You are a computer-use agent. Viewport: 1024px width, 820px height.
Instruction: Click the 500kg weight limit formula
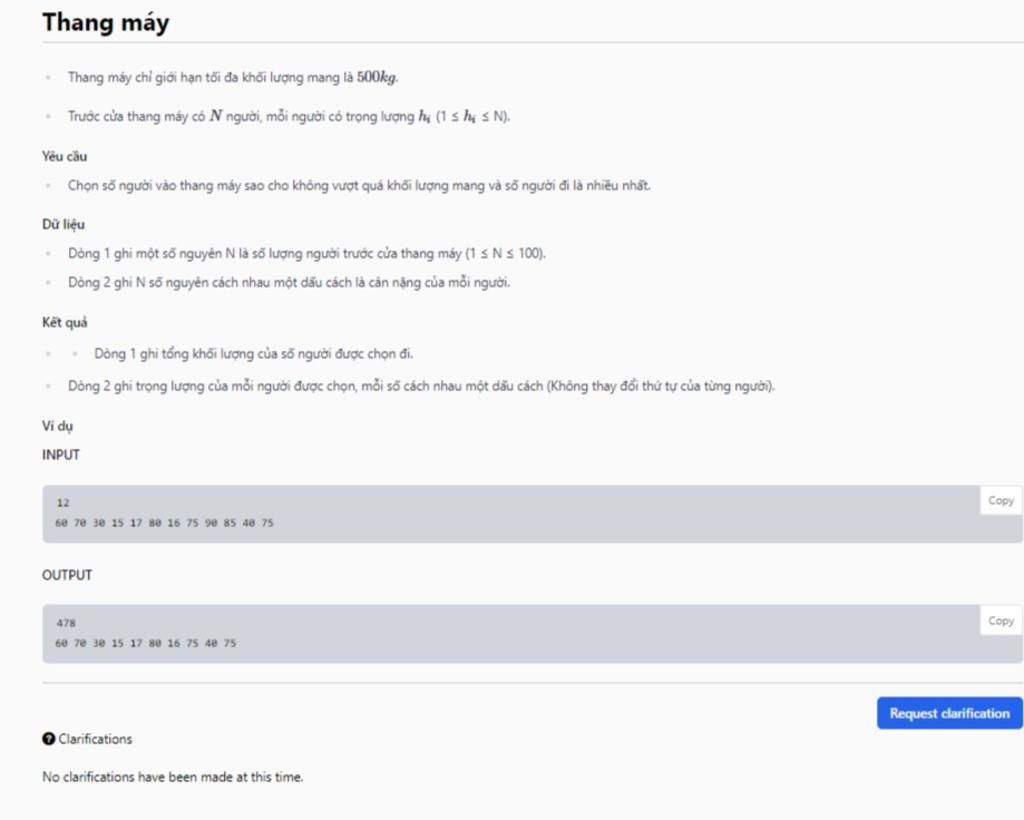click(377, 77)
